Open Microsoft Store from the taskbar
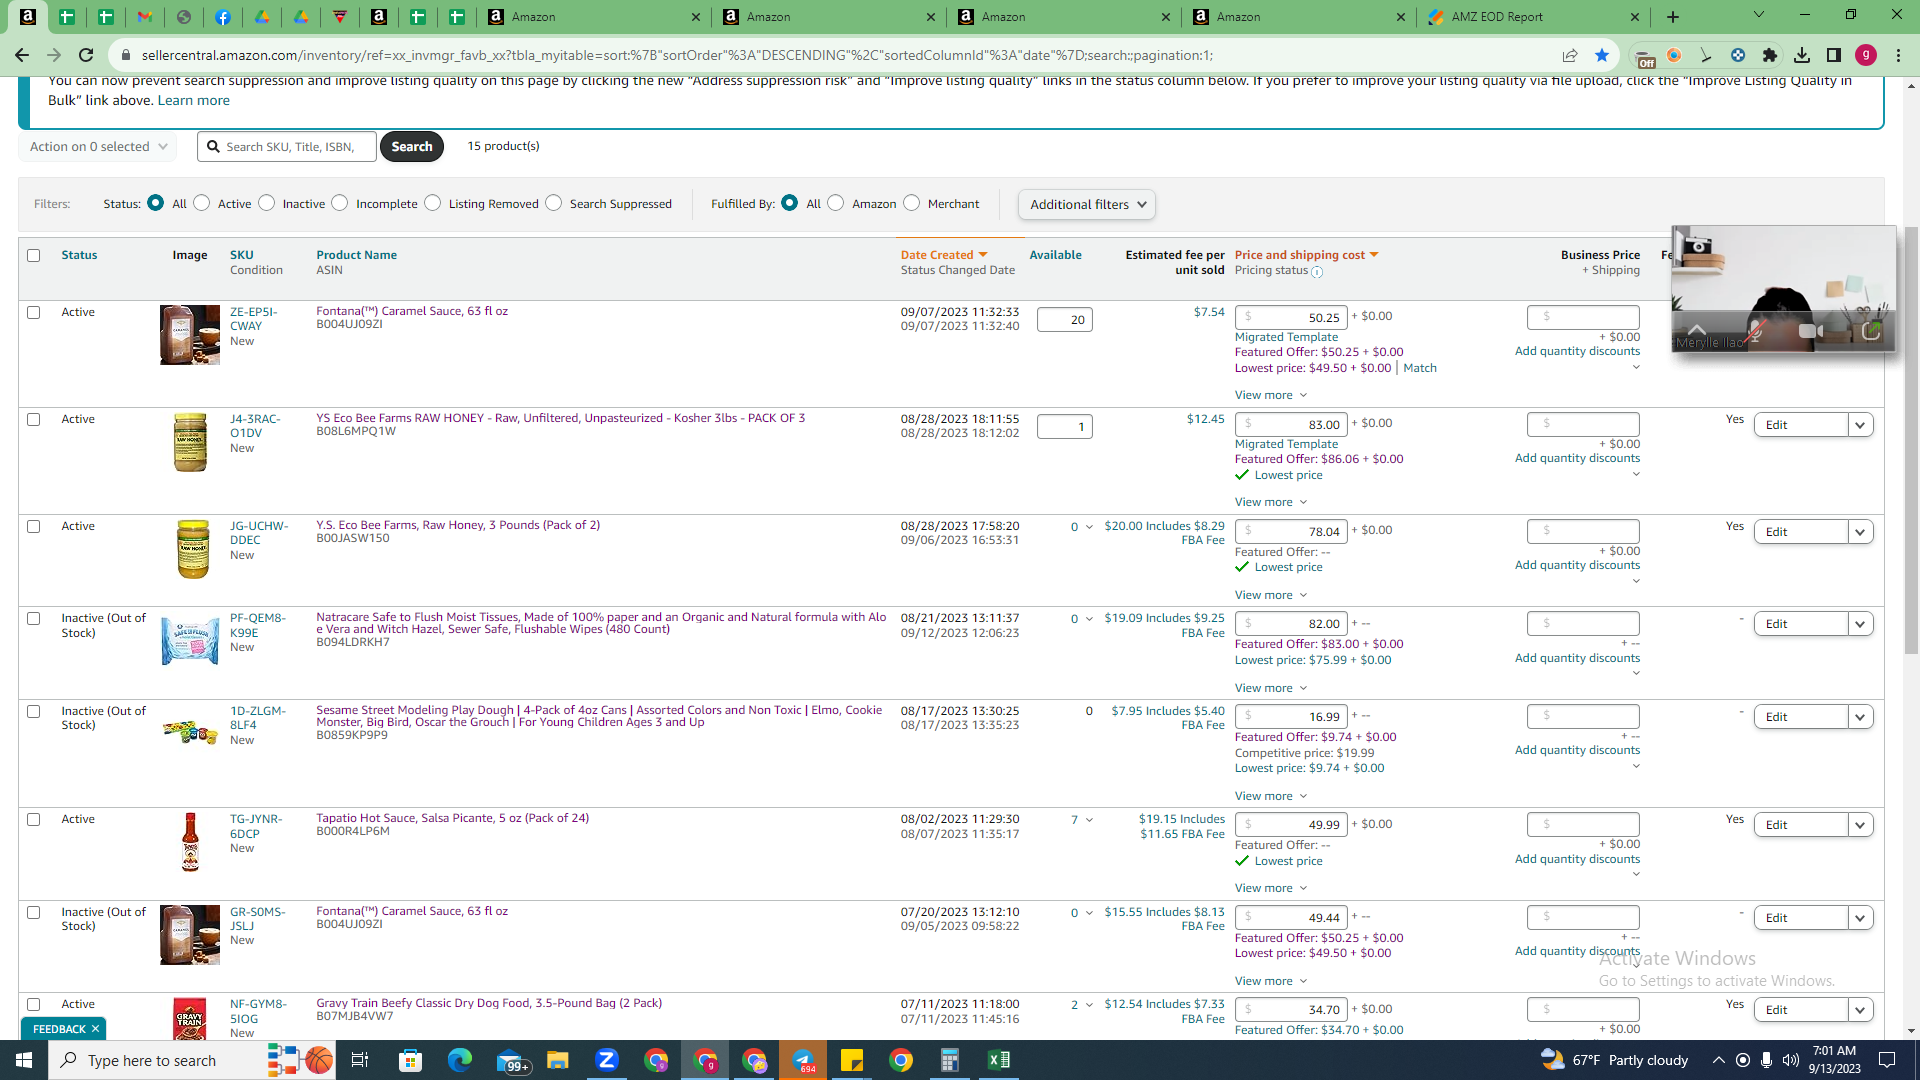1920x1080 pixels. pos(411,1060)
